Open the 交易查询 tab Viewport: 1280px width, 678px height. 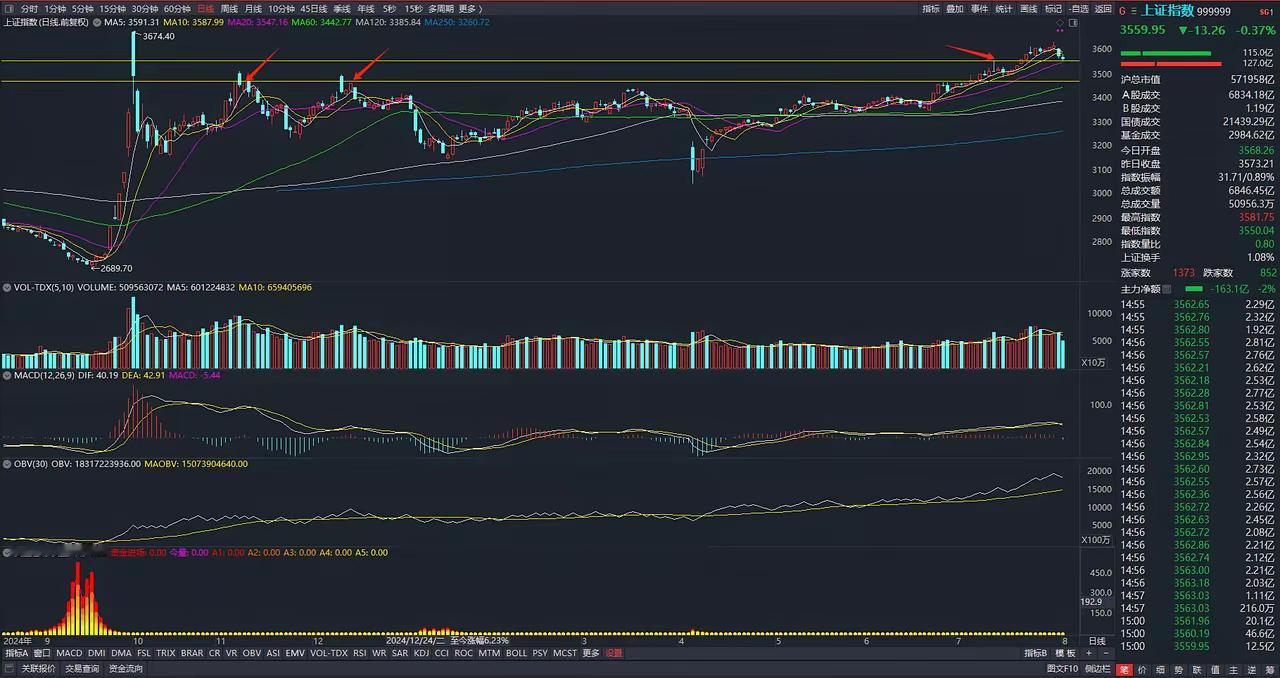pyautogui.click(x=82, y=669)
